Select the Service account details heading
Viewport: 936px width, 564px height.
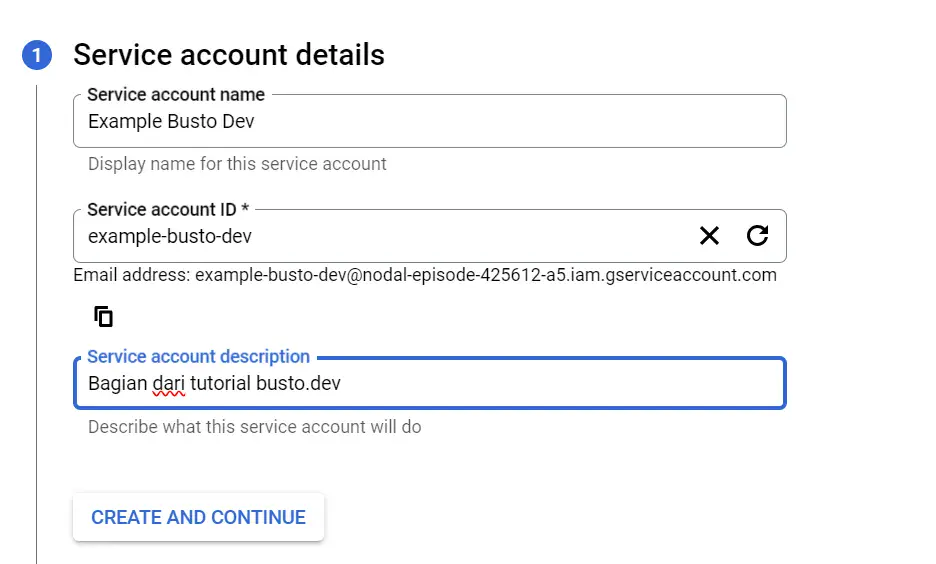(229, 55)
